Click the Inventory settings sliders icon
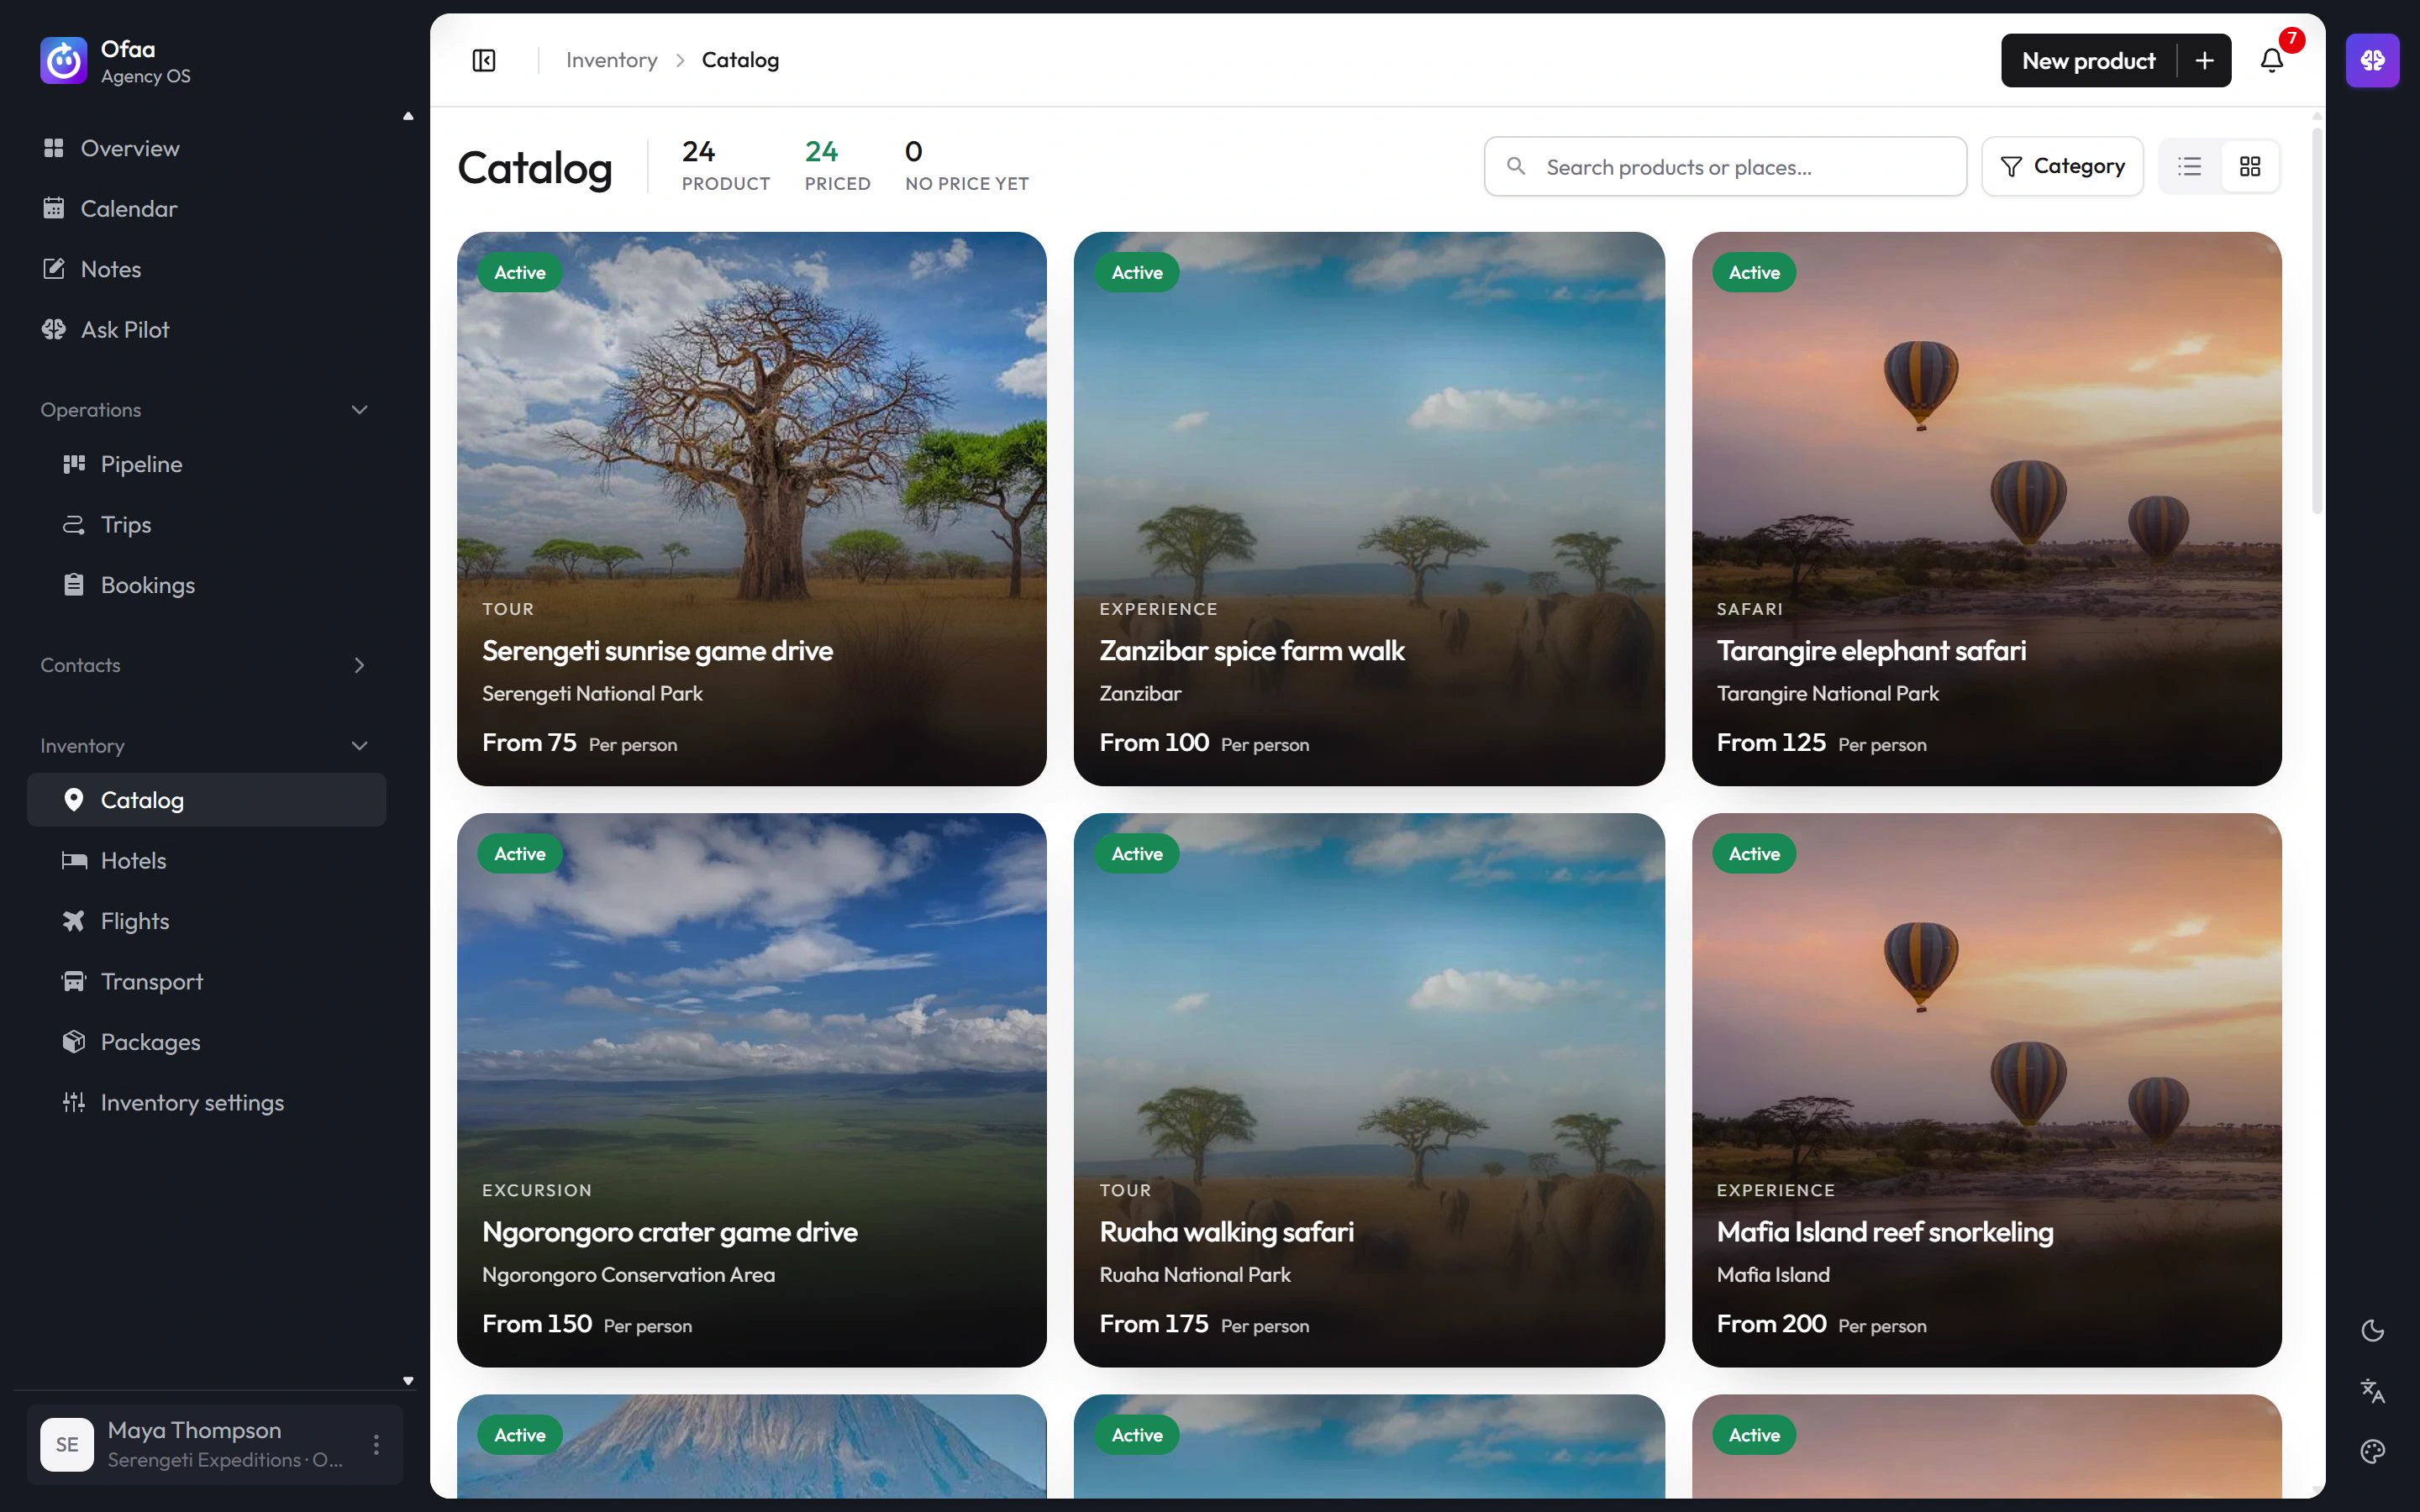This screenshot has width=2420, height=1512. [74, 1102]
